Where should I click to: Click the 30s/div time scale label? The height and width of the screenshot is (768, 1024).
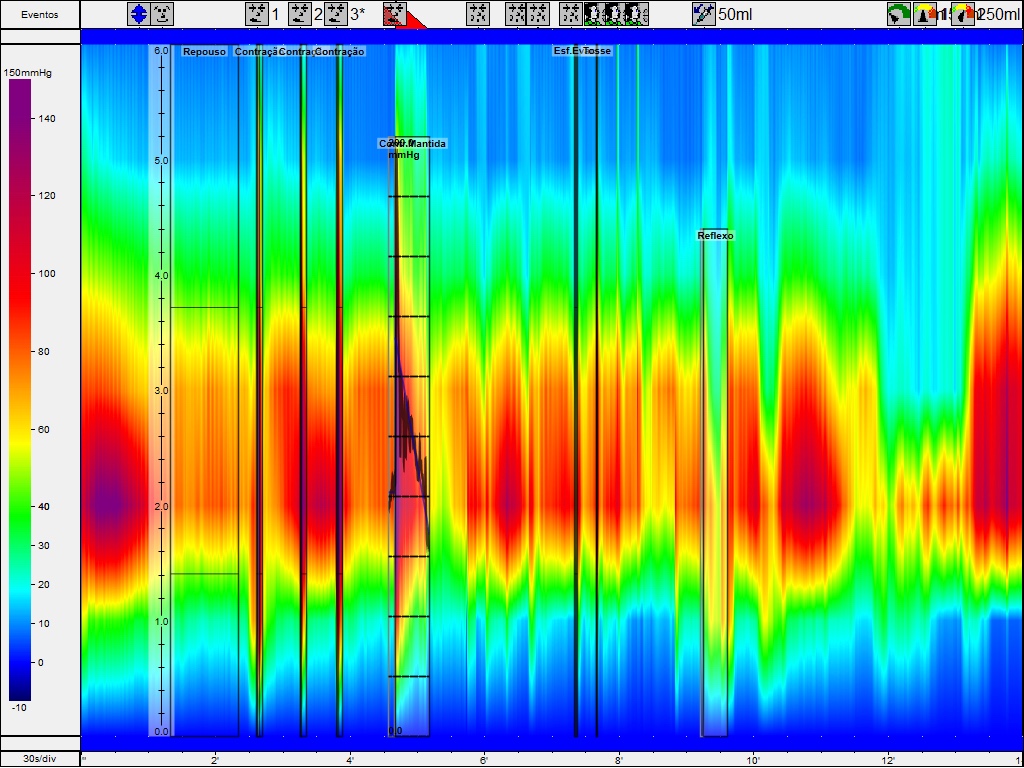(x=40, y=759)
